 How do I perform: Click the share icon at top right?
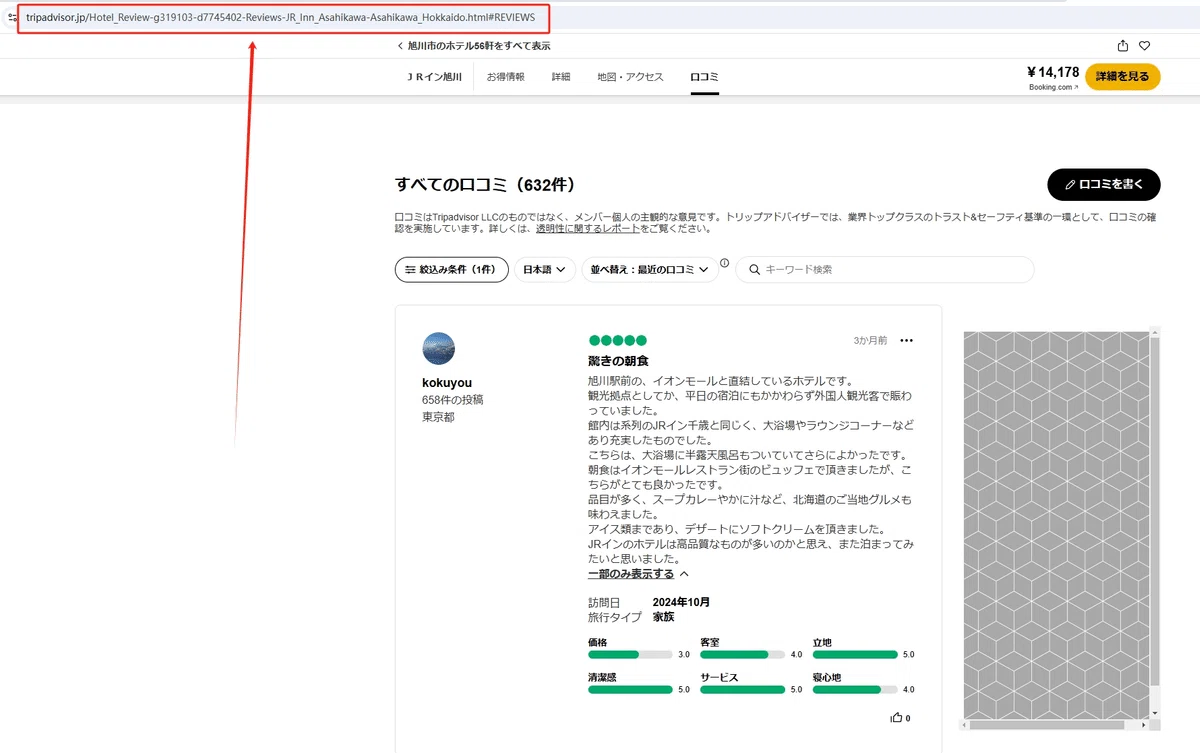click(1123, 45)
